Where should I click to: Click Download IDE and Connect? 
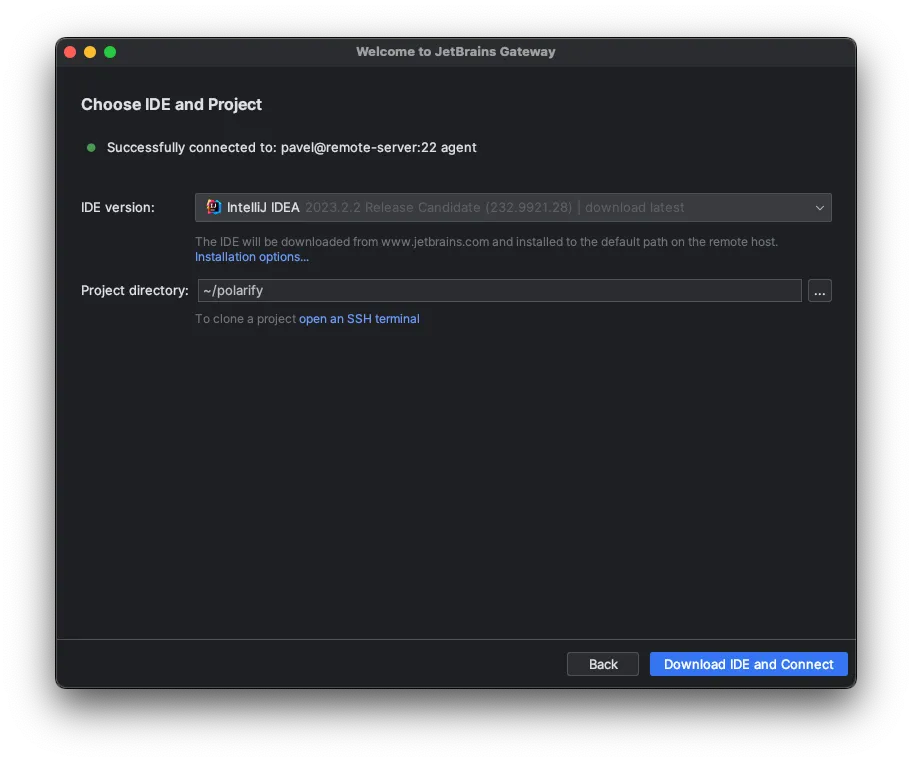click(748, 664)
